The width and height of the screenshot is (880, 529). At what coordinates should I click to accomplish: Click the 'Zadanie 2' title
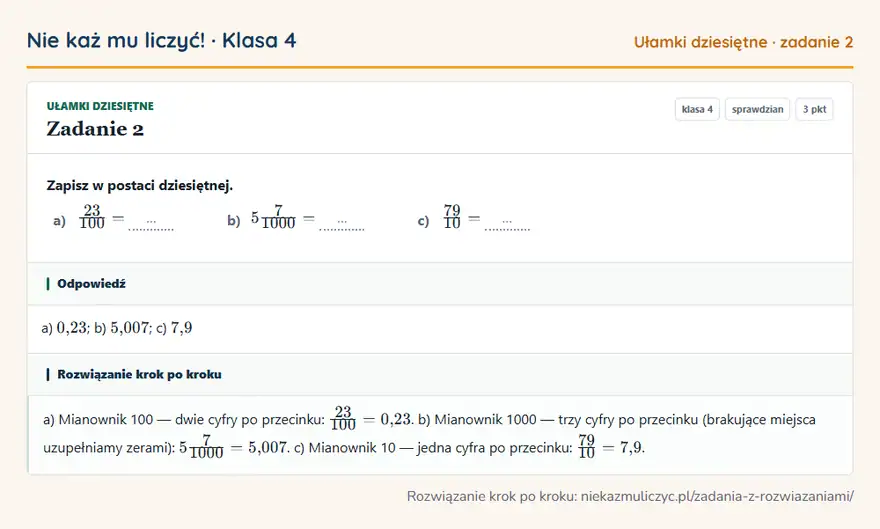(95, 129)
